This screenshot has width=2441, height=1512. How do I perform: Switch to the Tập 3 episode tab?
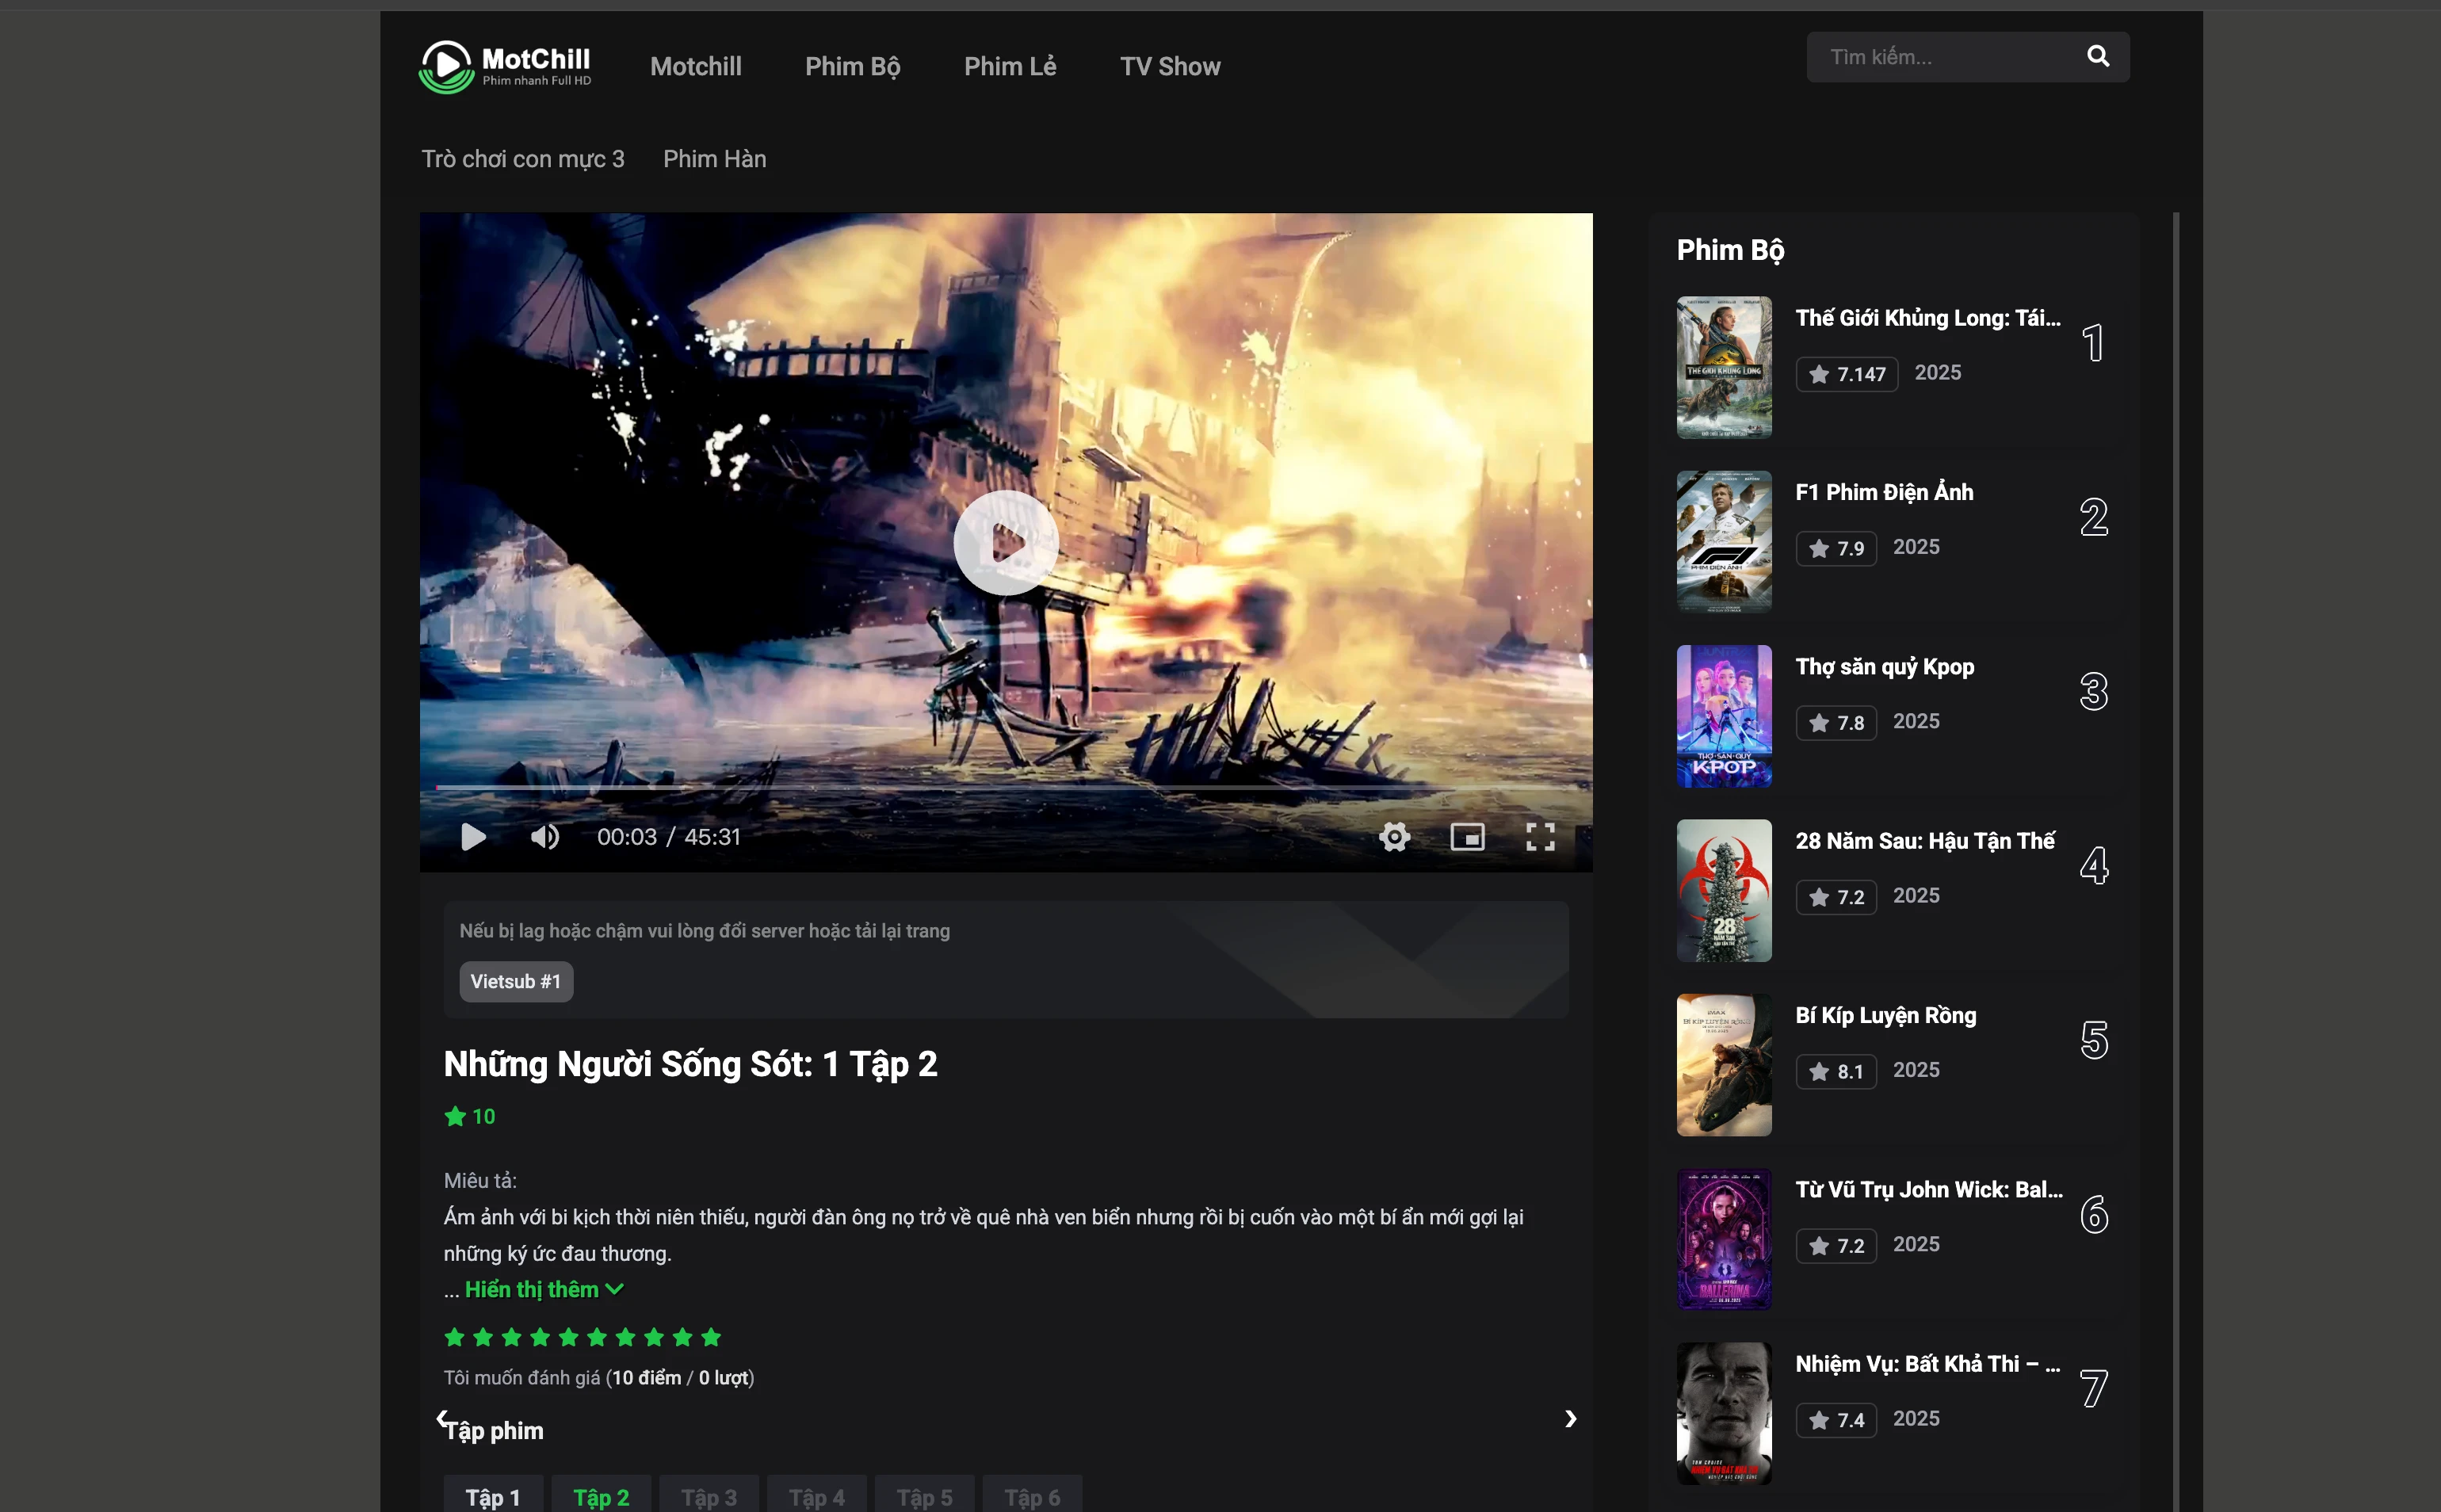(709, 1496)
